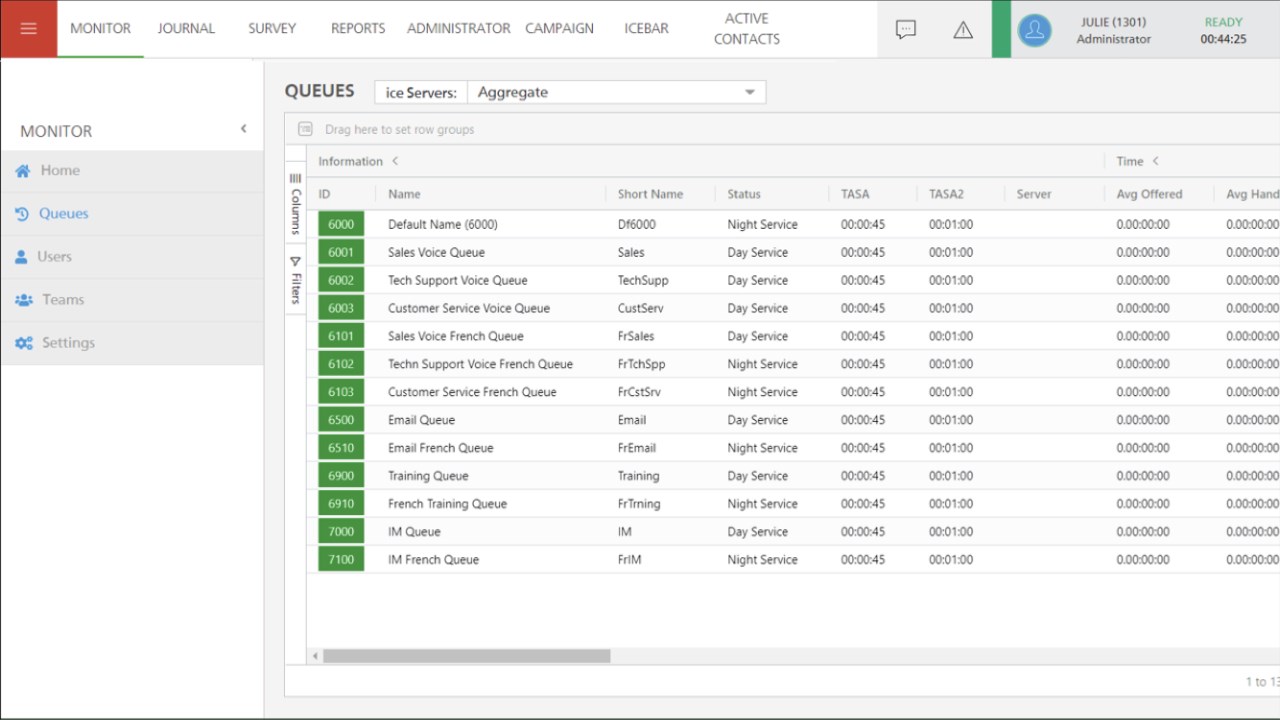Sort by the Server column header
The width and height of the screenshot is (1280, 720).
tap(1034, 194)
